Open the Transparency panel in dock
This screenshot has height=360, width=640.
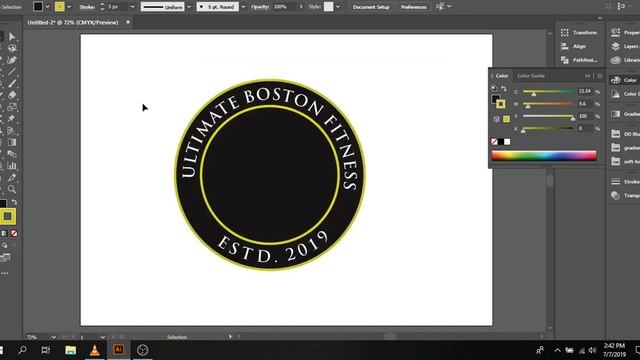(624, 196)
